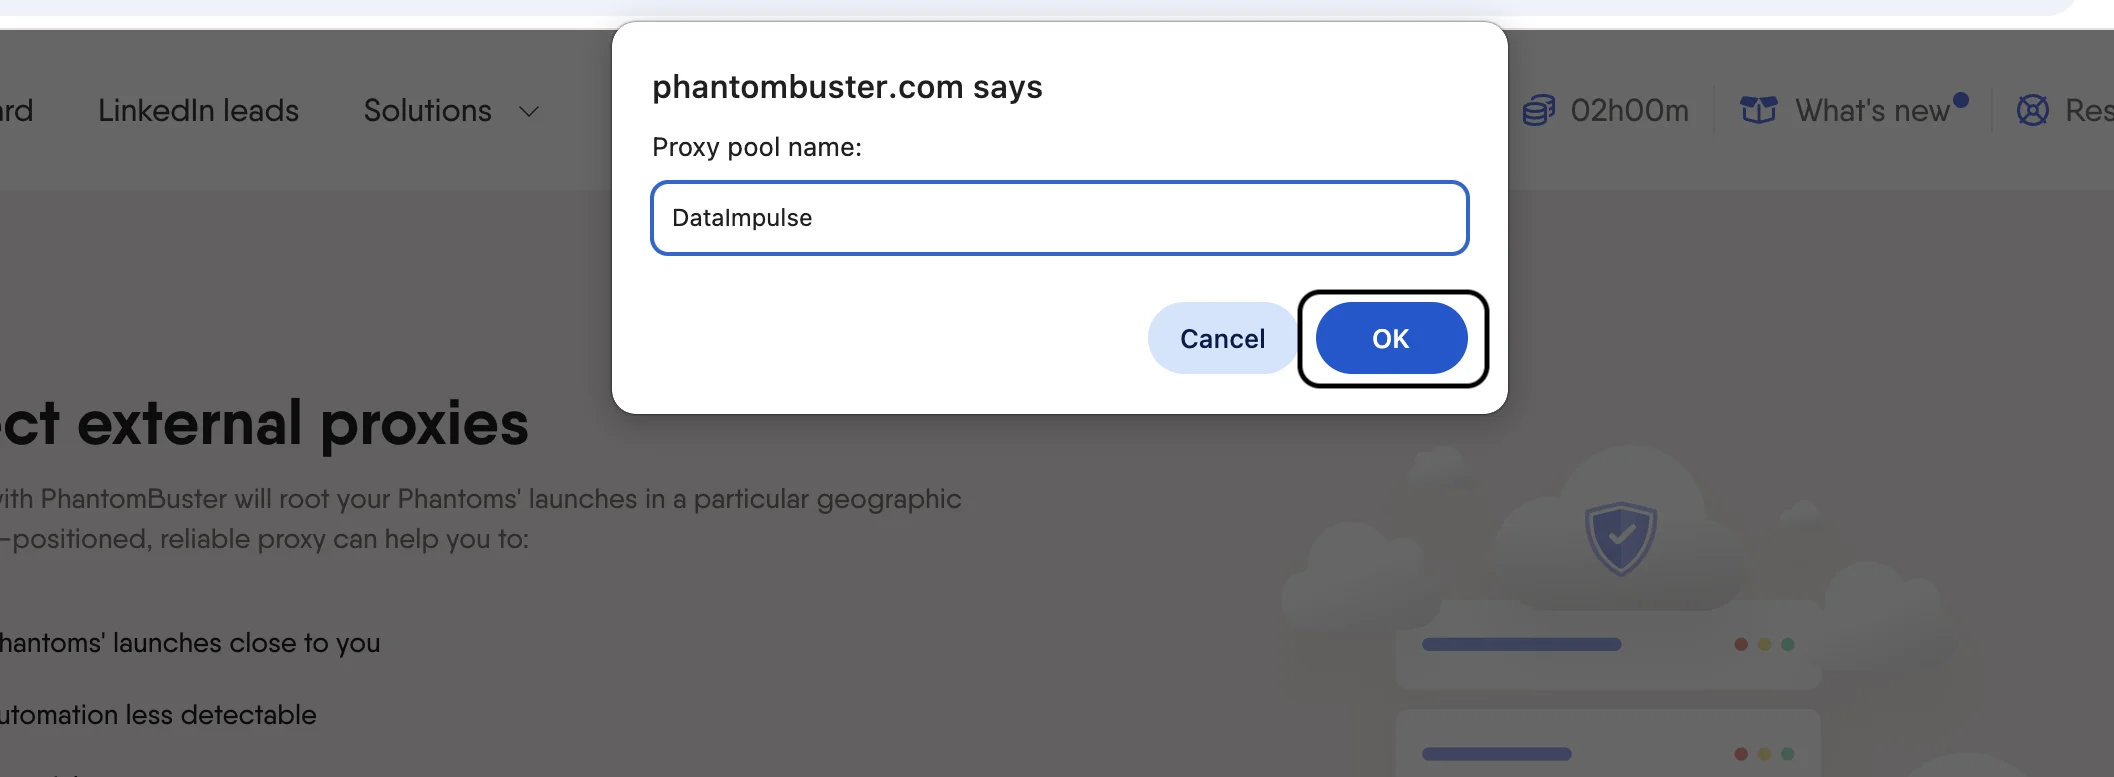Click the execution time coins icon
Viewport: 2114px width, 777px height.
point(1539,110)
